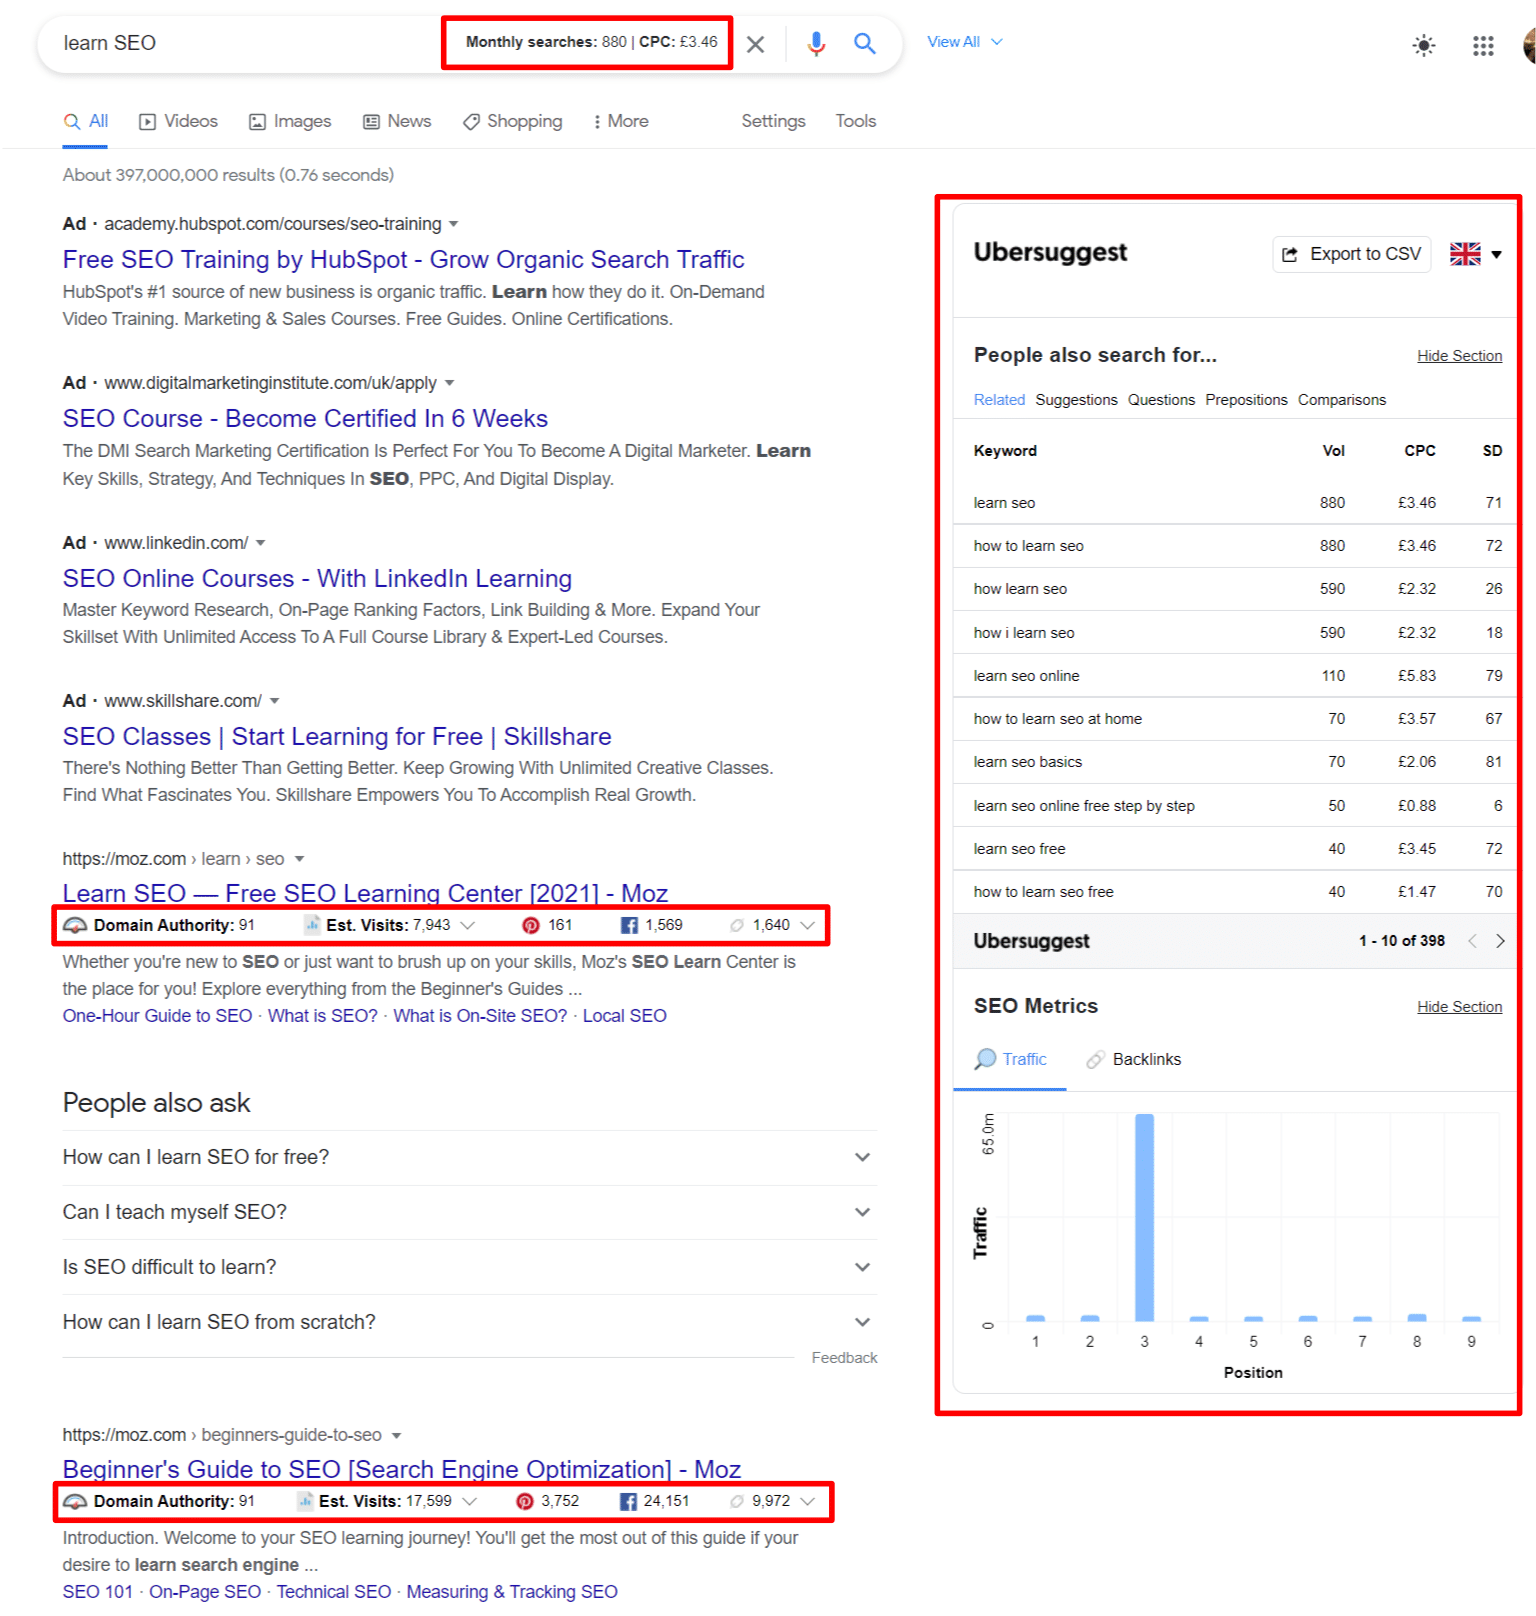
Task: Switch to the News tab
Action: 397,121
